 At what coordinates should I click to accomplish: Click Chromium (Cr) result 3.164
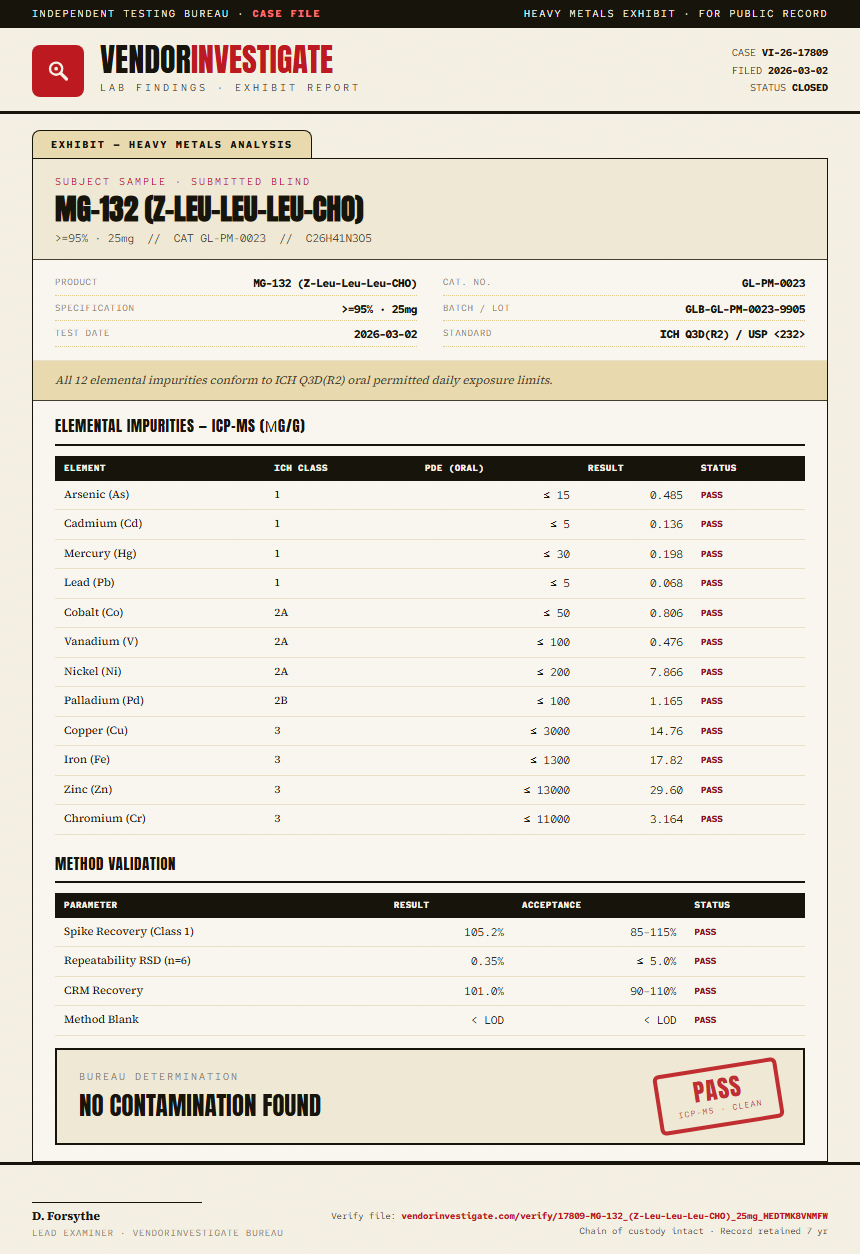coord(666,819)
